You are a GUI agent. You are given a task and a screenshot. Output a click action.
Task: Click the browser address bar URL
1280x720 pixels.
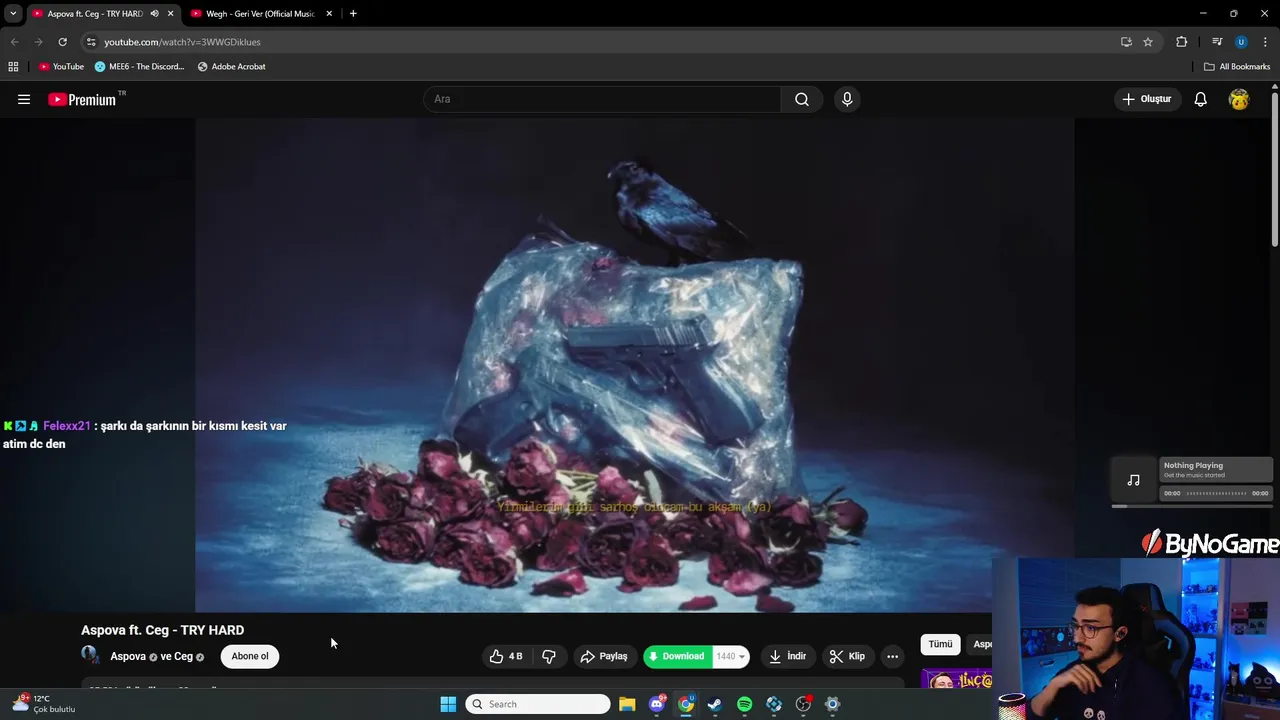point(182,42)
